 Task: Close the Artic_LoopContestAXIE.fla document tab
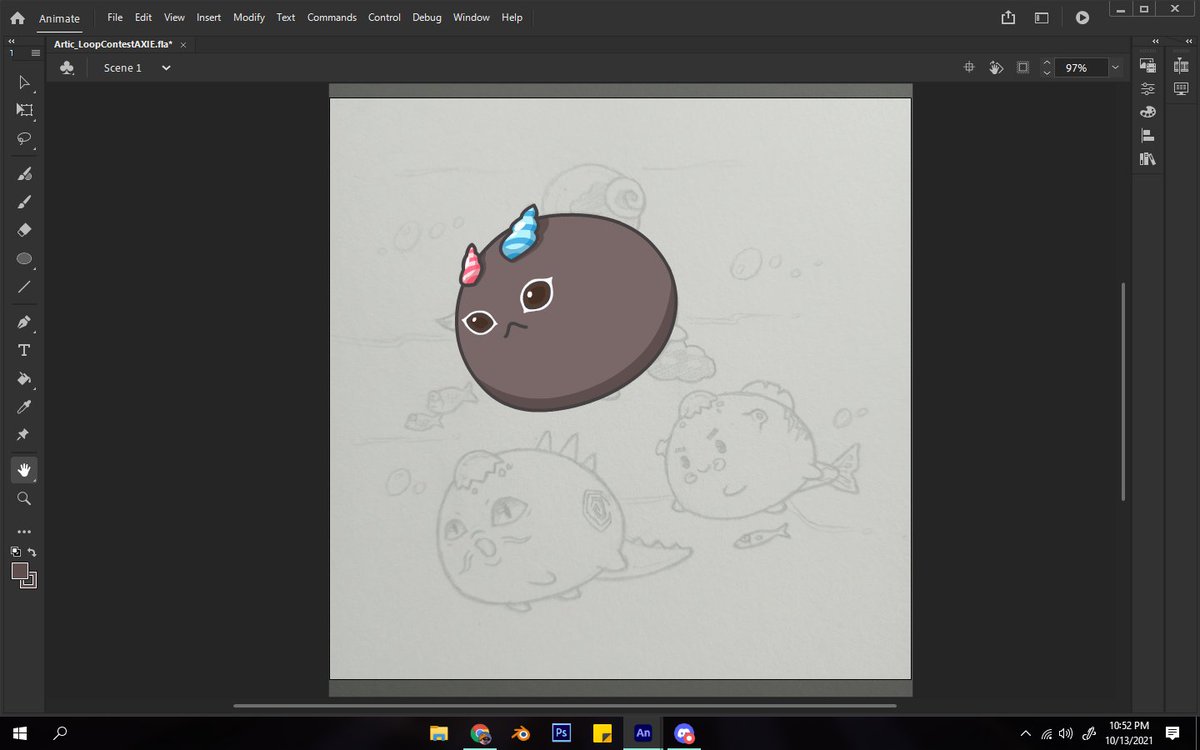click(183, 46)
